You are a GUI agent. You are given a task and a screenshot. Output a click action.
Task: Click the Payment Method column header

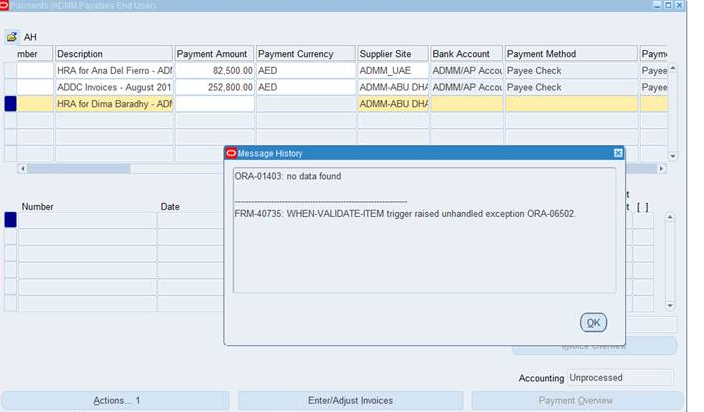(x=571, y=53)
